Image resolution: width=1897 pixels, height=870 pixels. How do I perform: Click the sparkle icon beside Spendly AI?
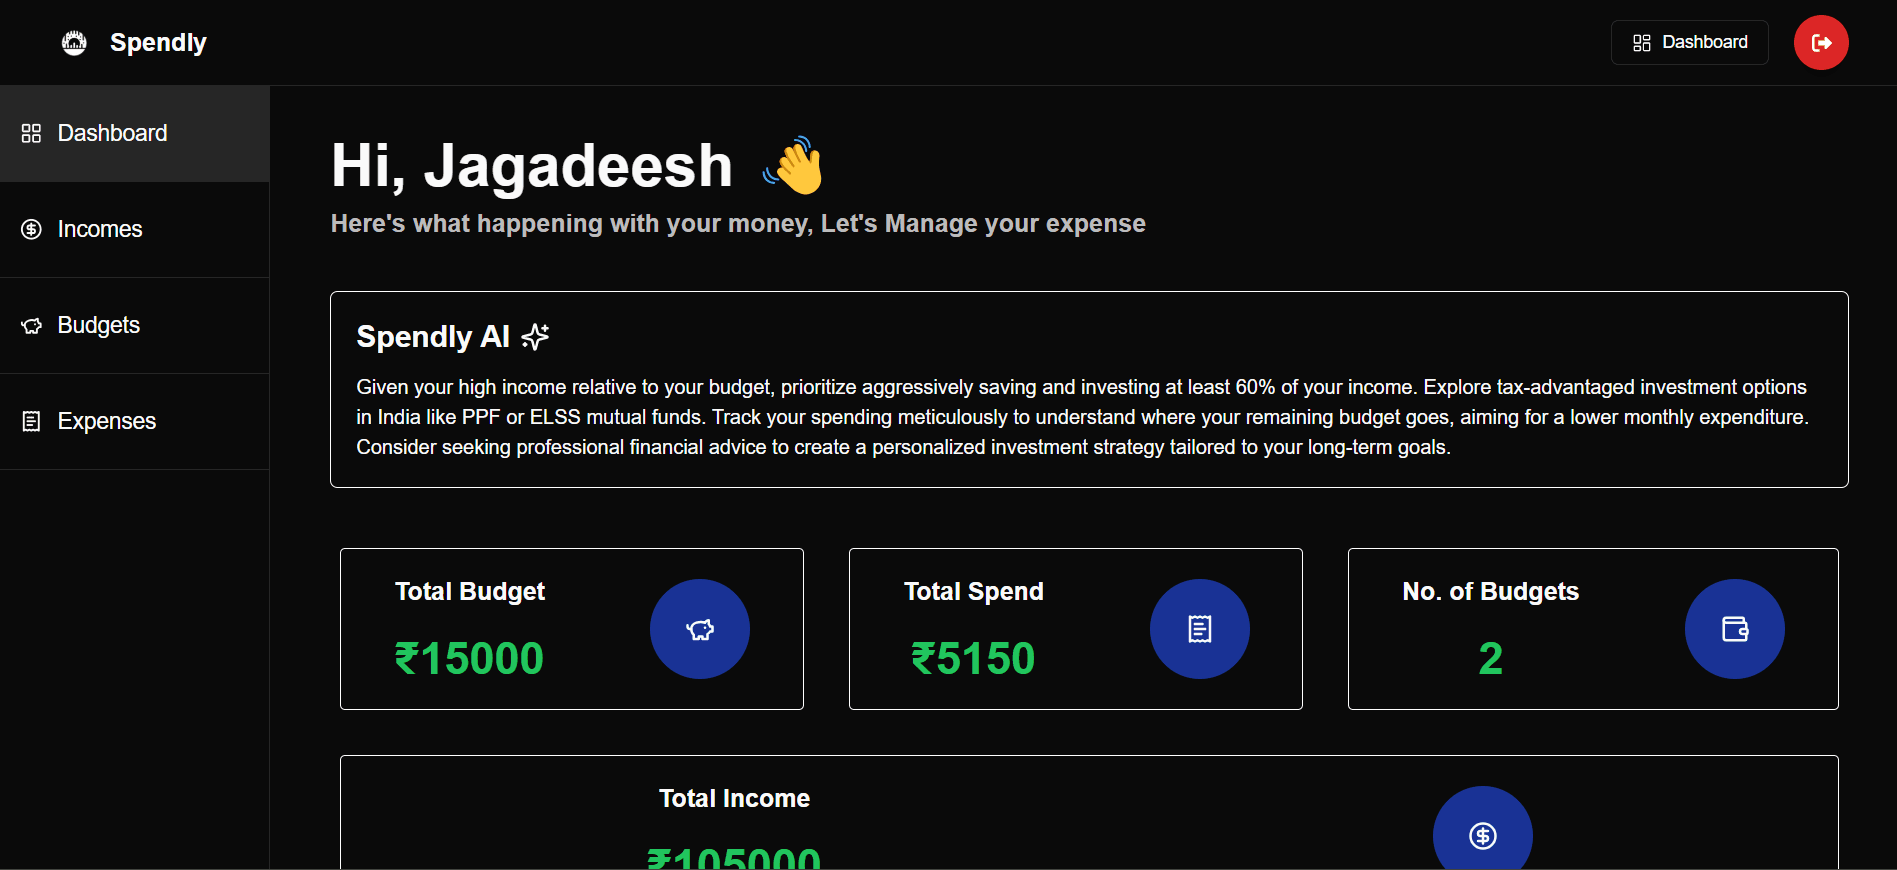pyautogui.click(x=536, y=337)
